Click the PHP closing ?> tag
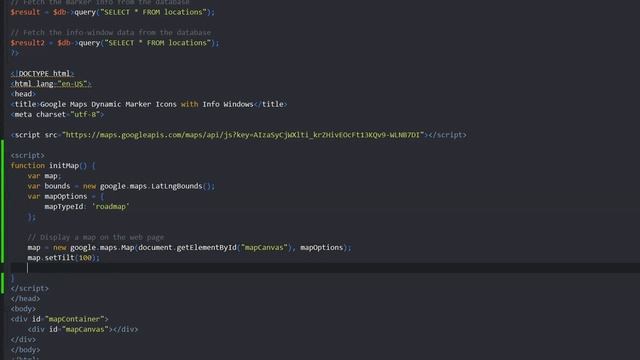This screenshot has width=640, height=360. [x=15, y=53]
